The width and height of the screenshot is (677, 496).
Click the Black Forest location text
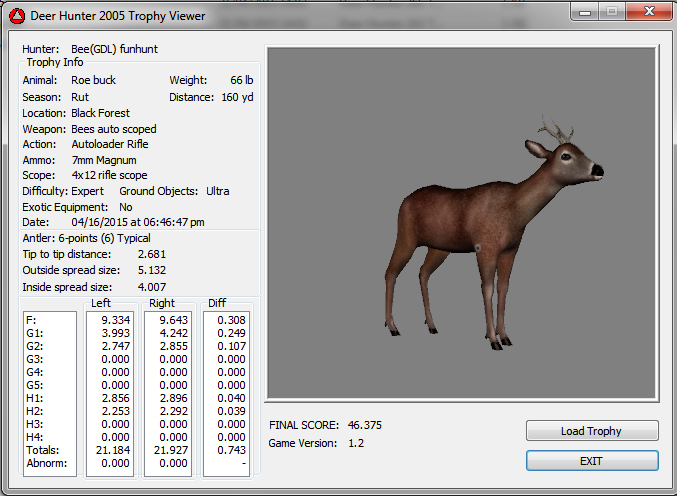point(100,113)
